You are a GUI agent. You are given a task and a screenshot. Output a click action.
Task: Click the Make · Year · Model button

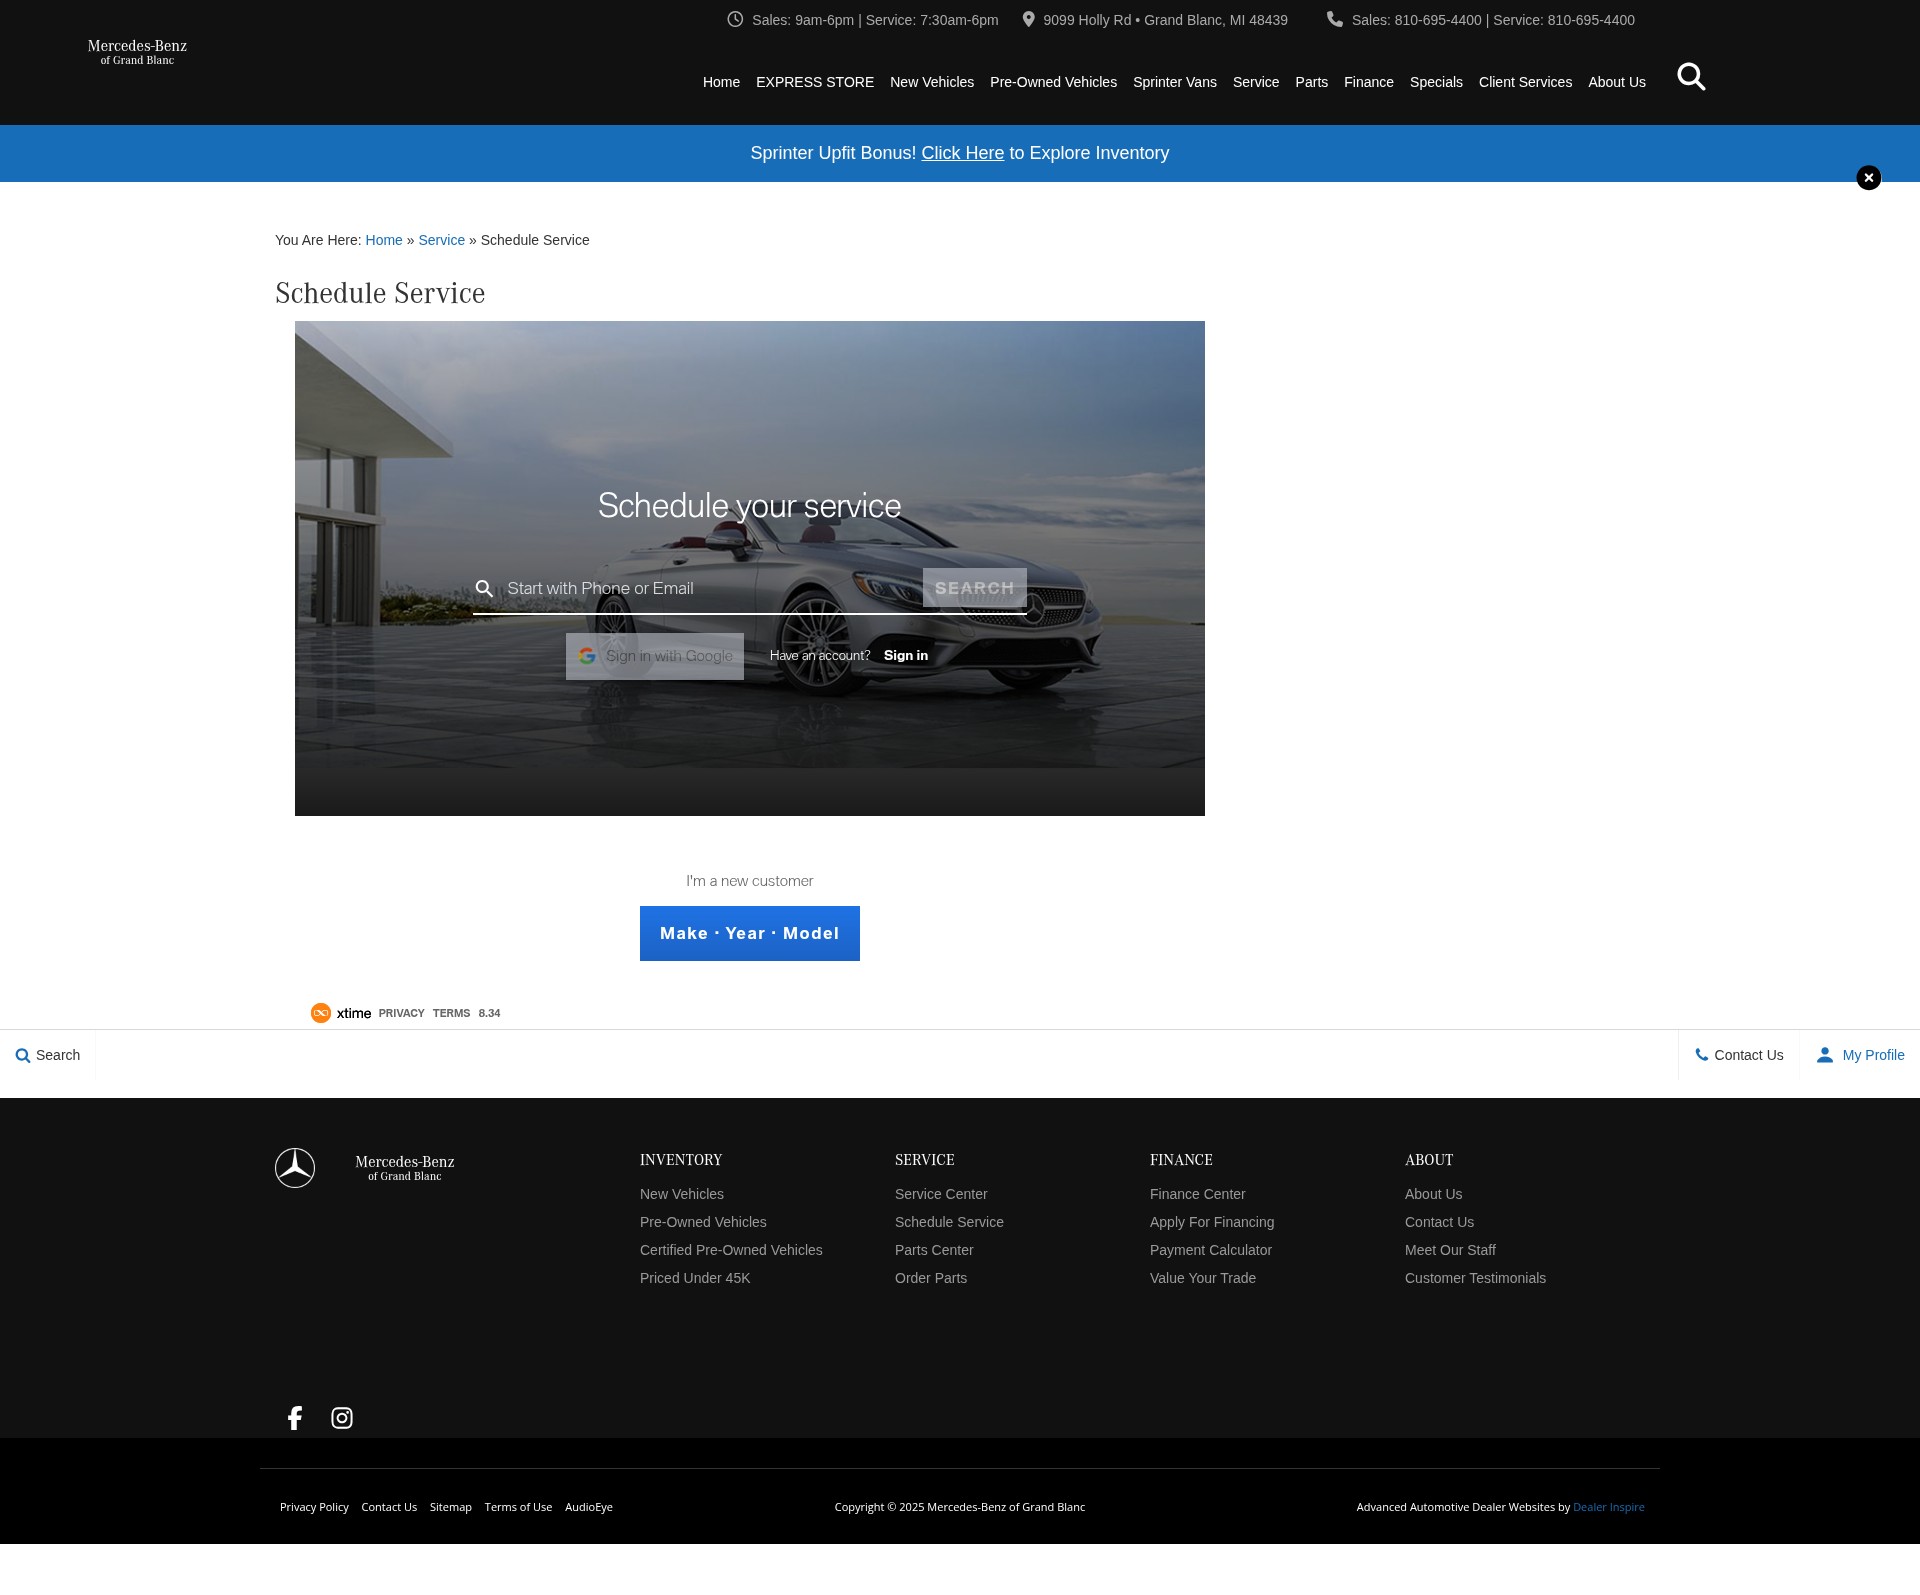750,933
